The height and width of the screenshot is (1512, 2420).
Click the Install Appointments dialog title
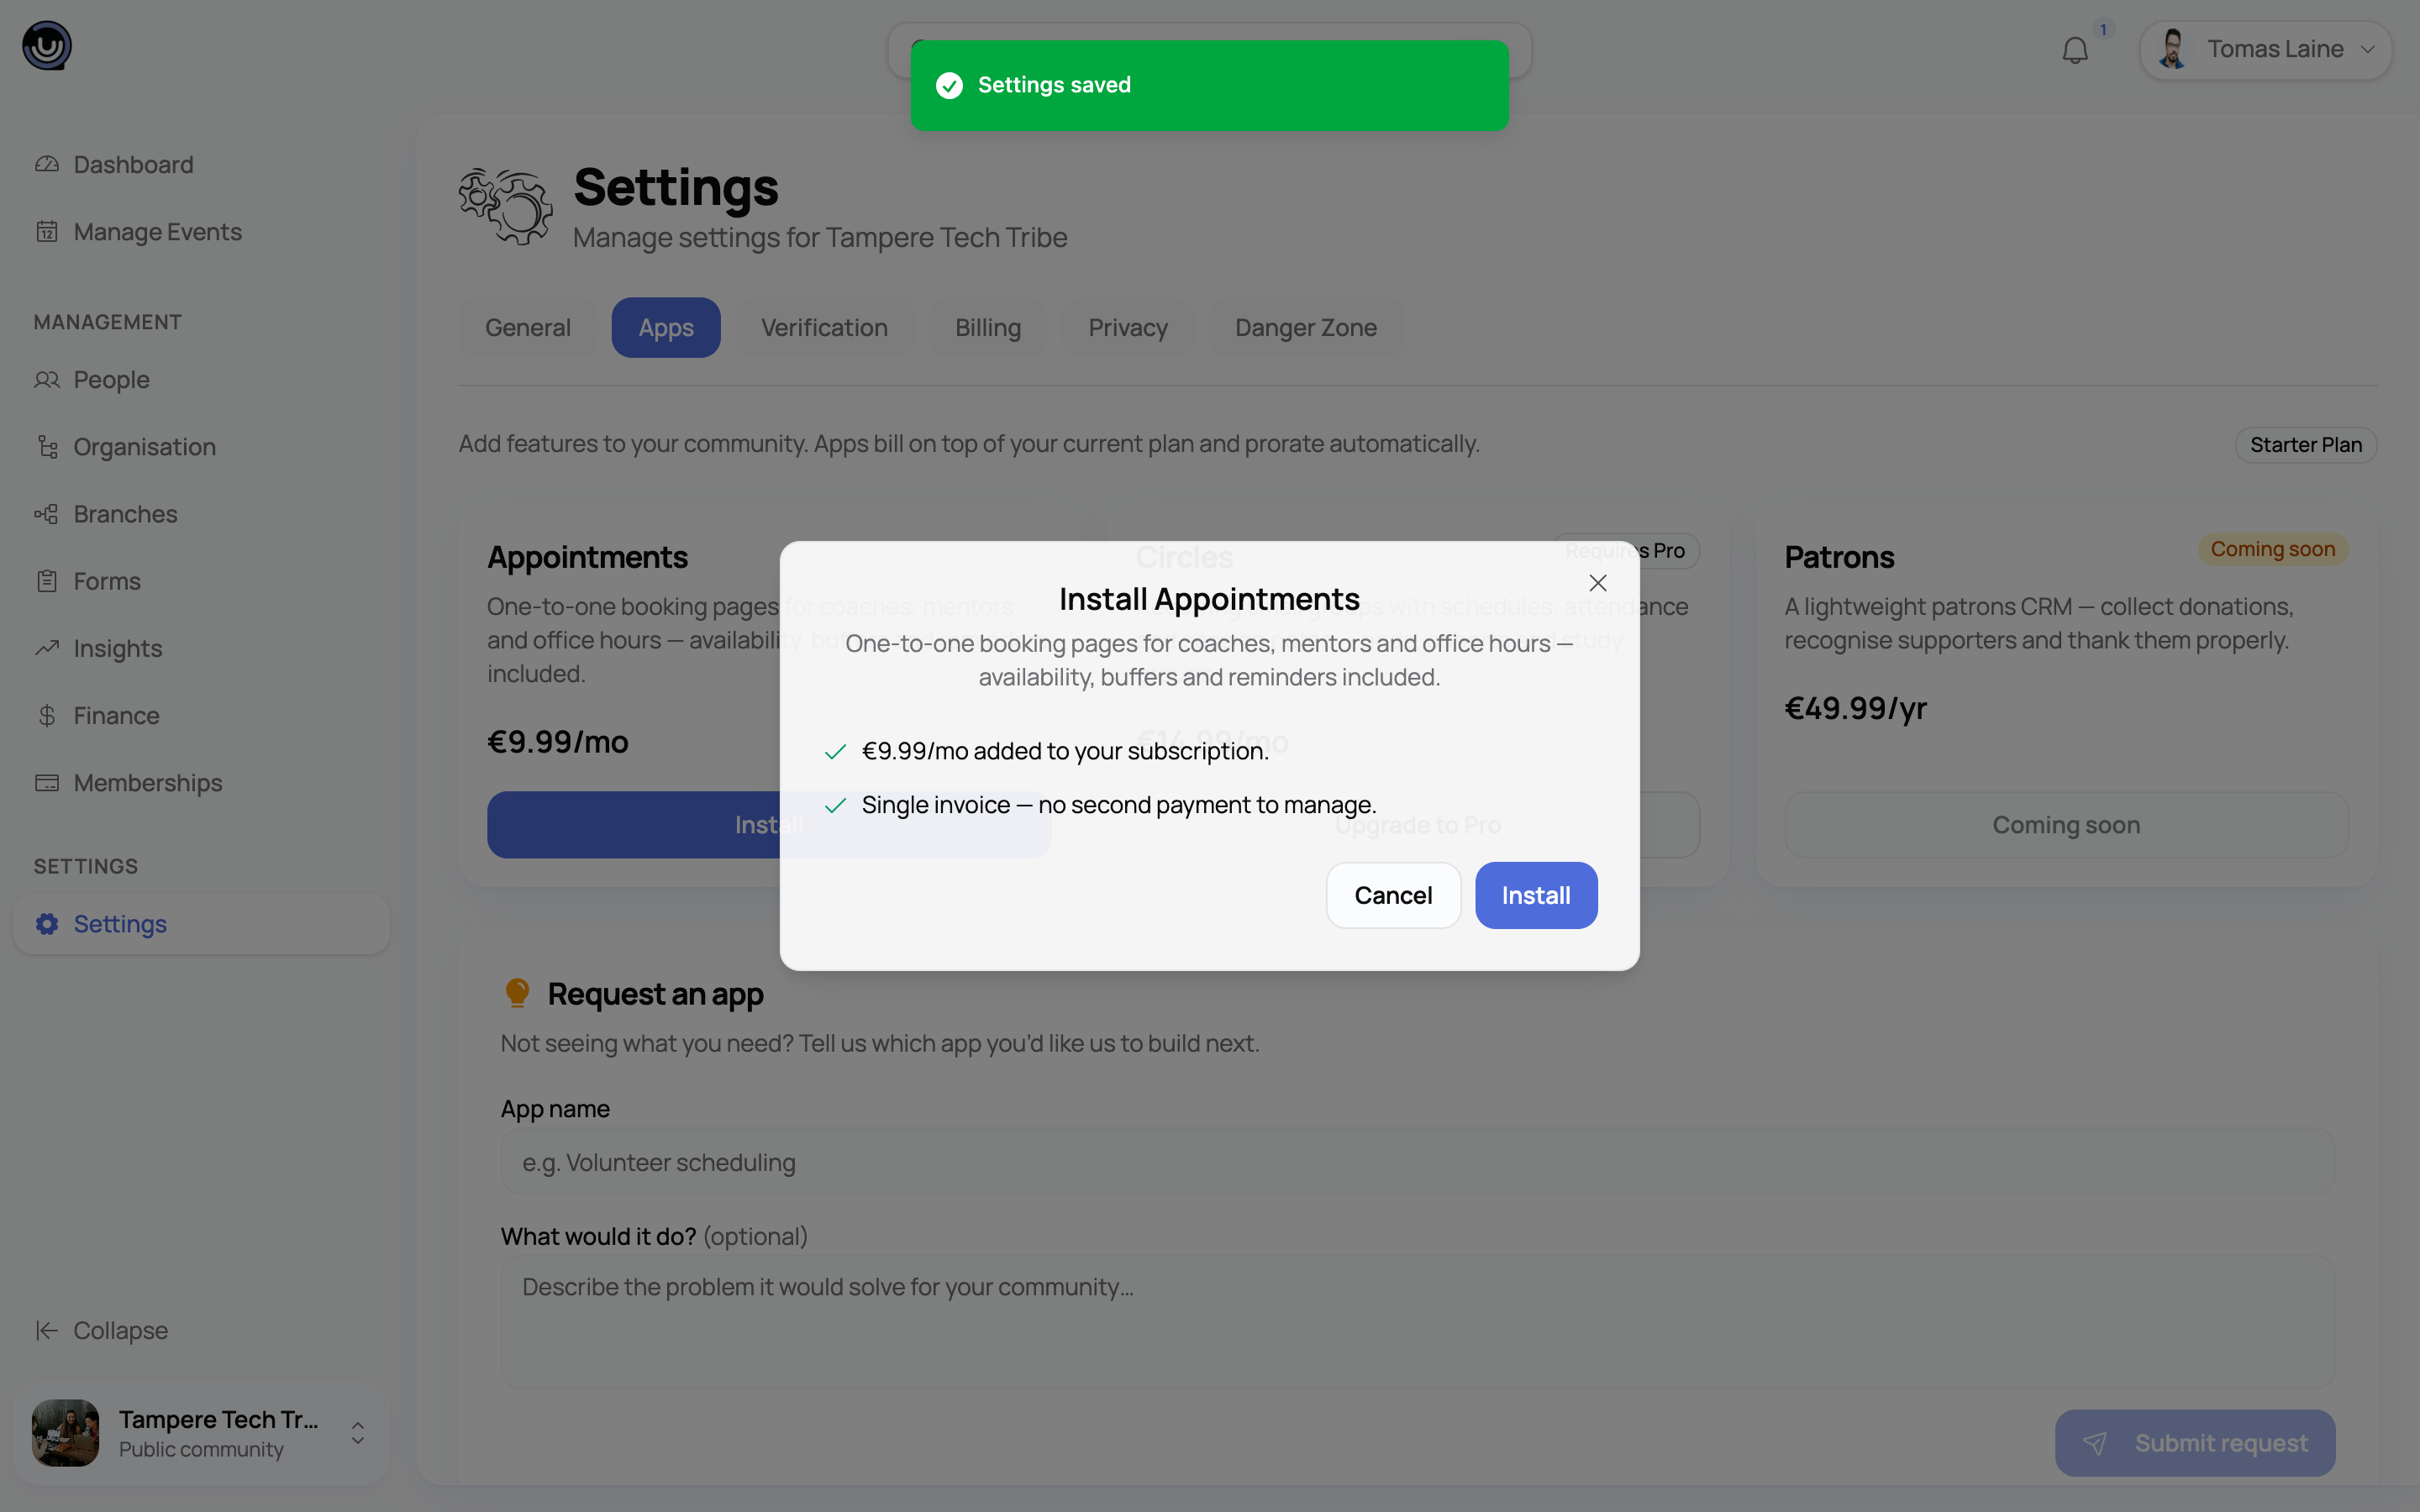1209,599
